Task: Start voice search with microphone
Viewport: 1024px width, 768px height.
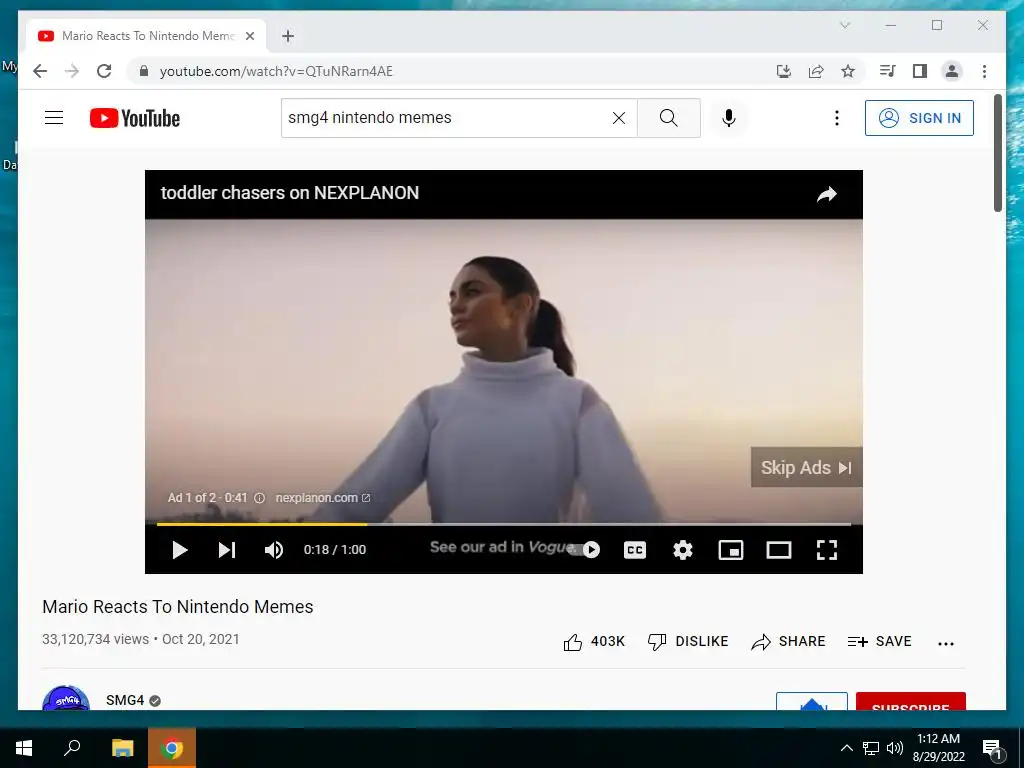Action: point(729,118)
